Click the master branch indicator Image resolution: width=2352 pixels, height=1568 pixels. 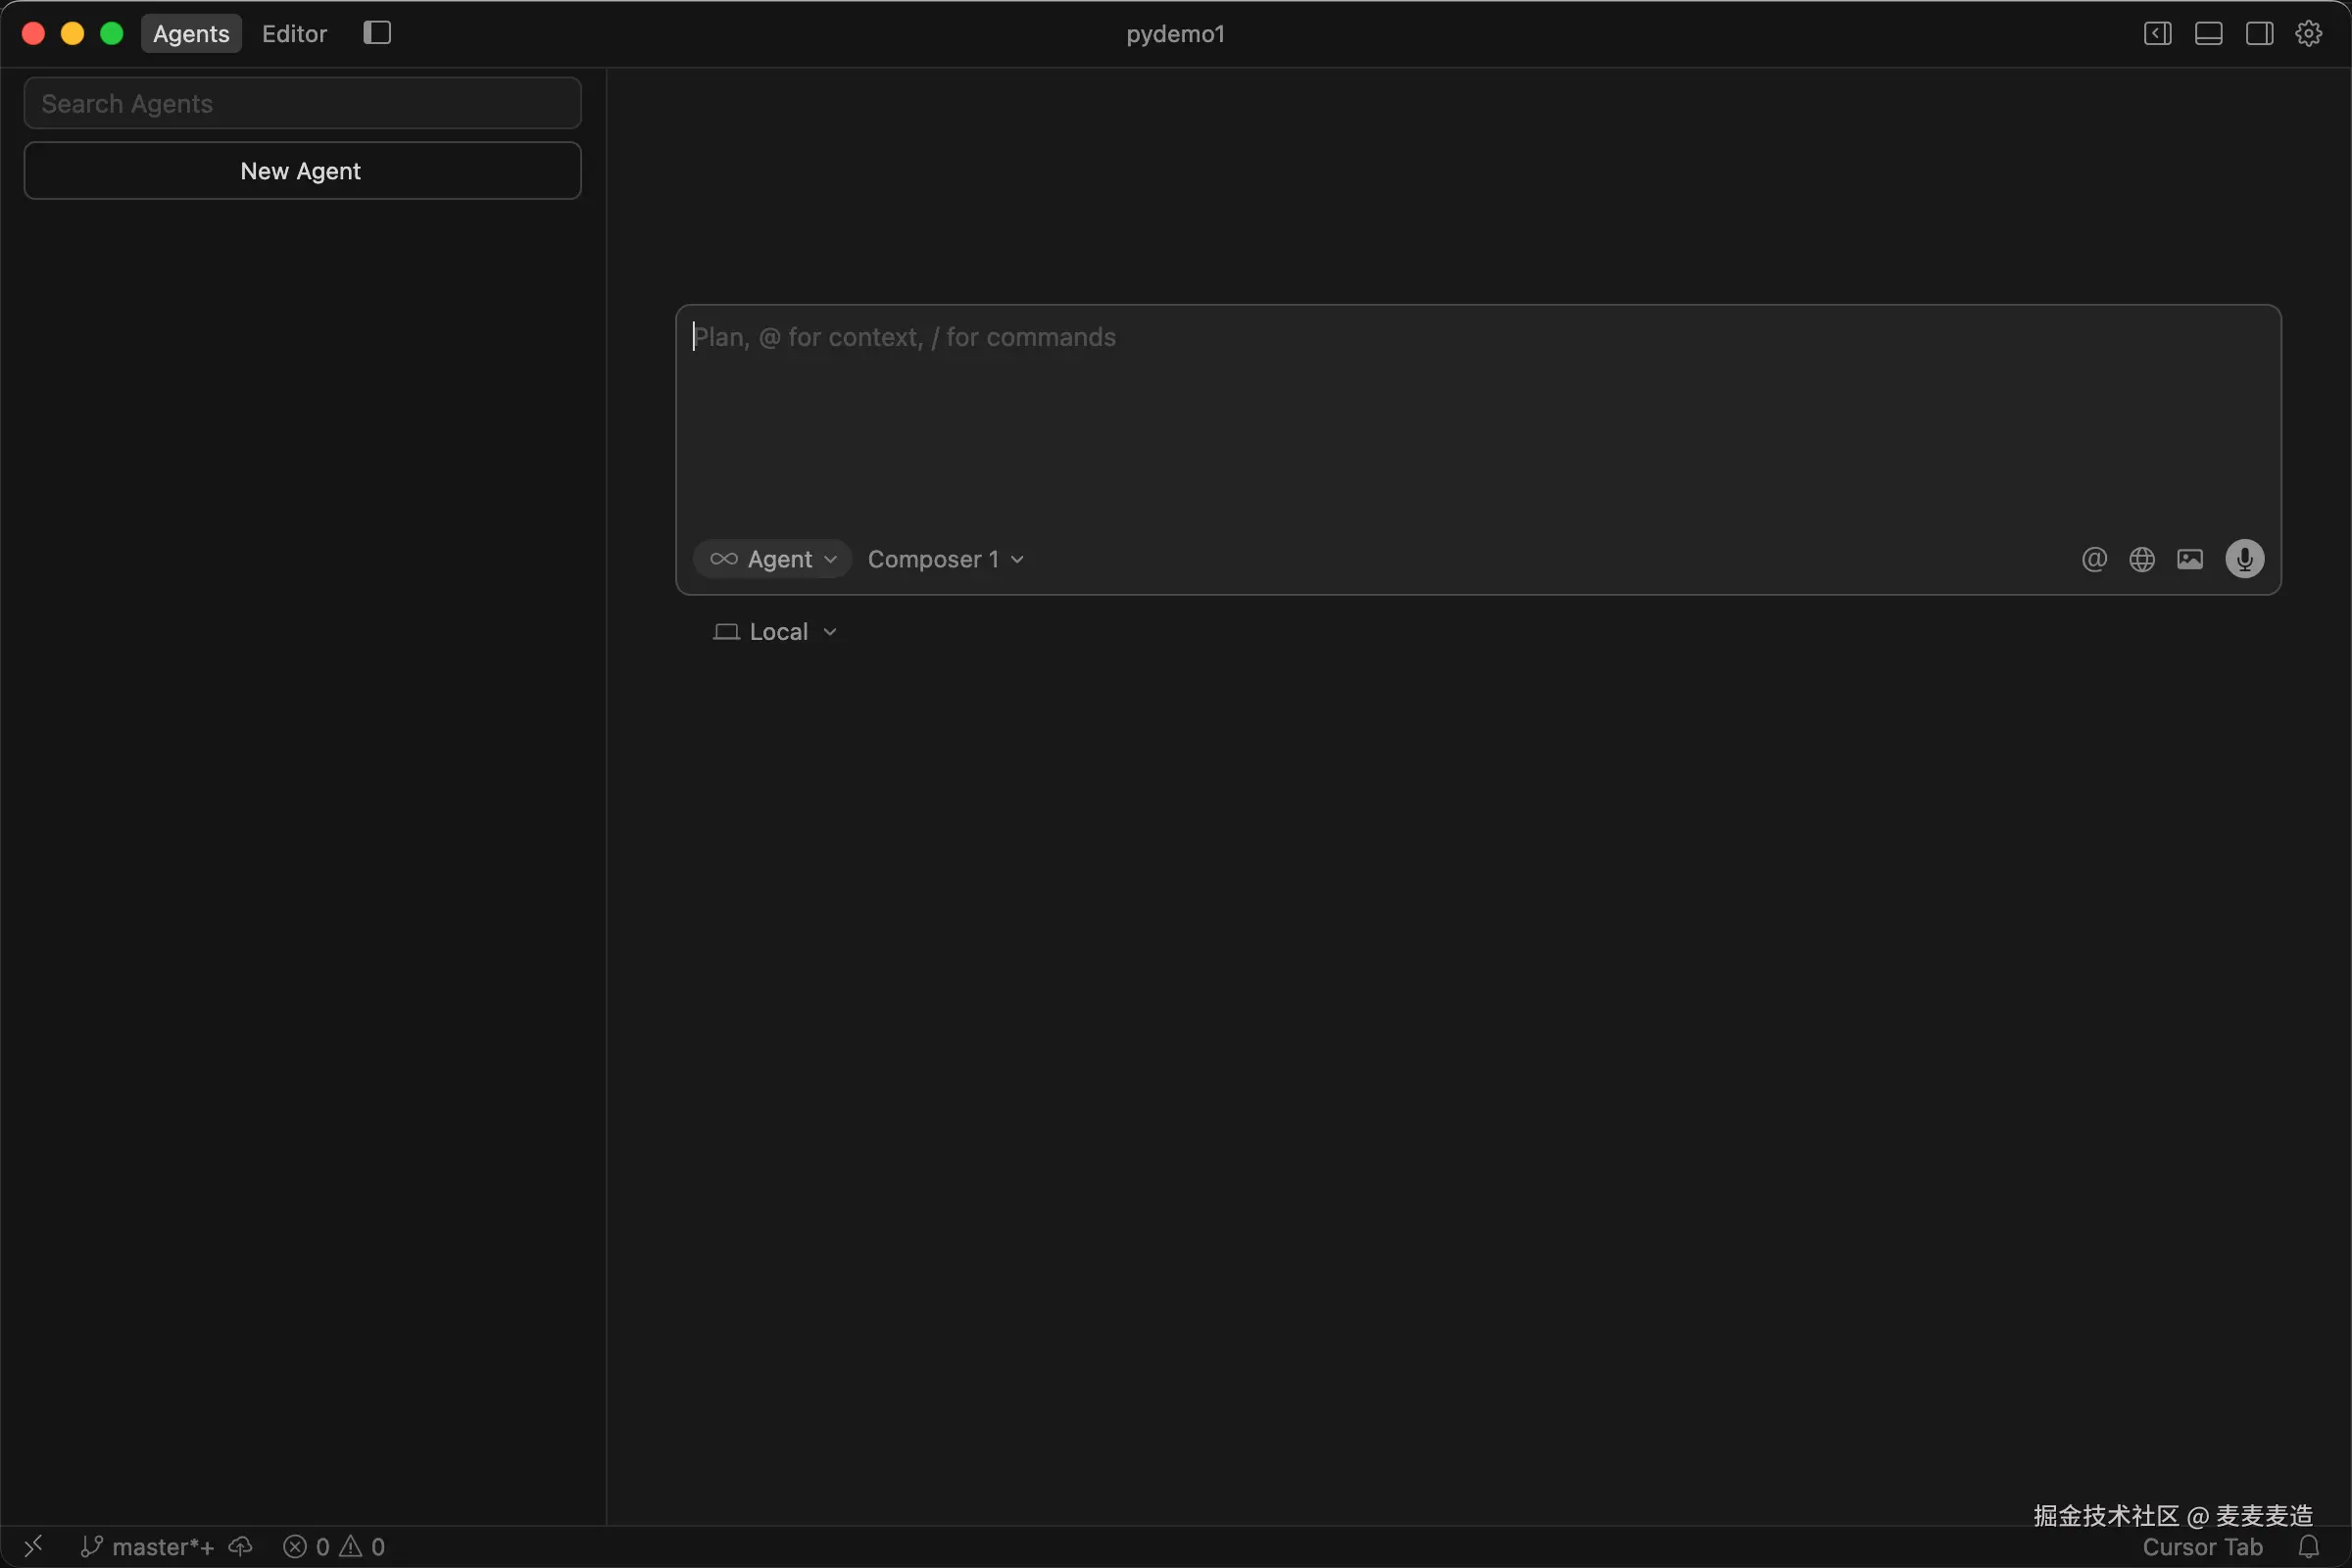coord(148,1547)
